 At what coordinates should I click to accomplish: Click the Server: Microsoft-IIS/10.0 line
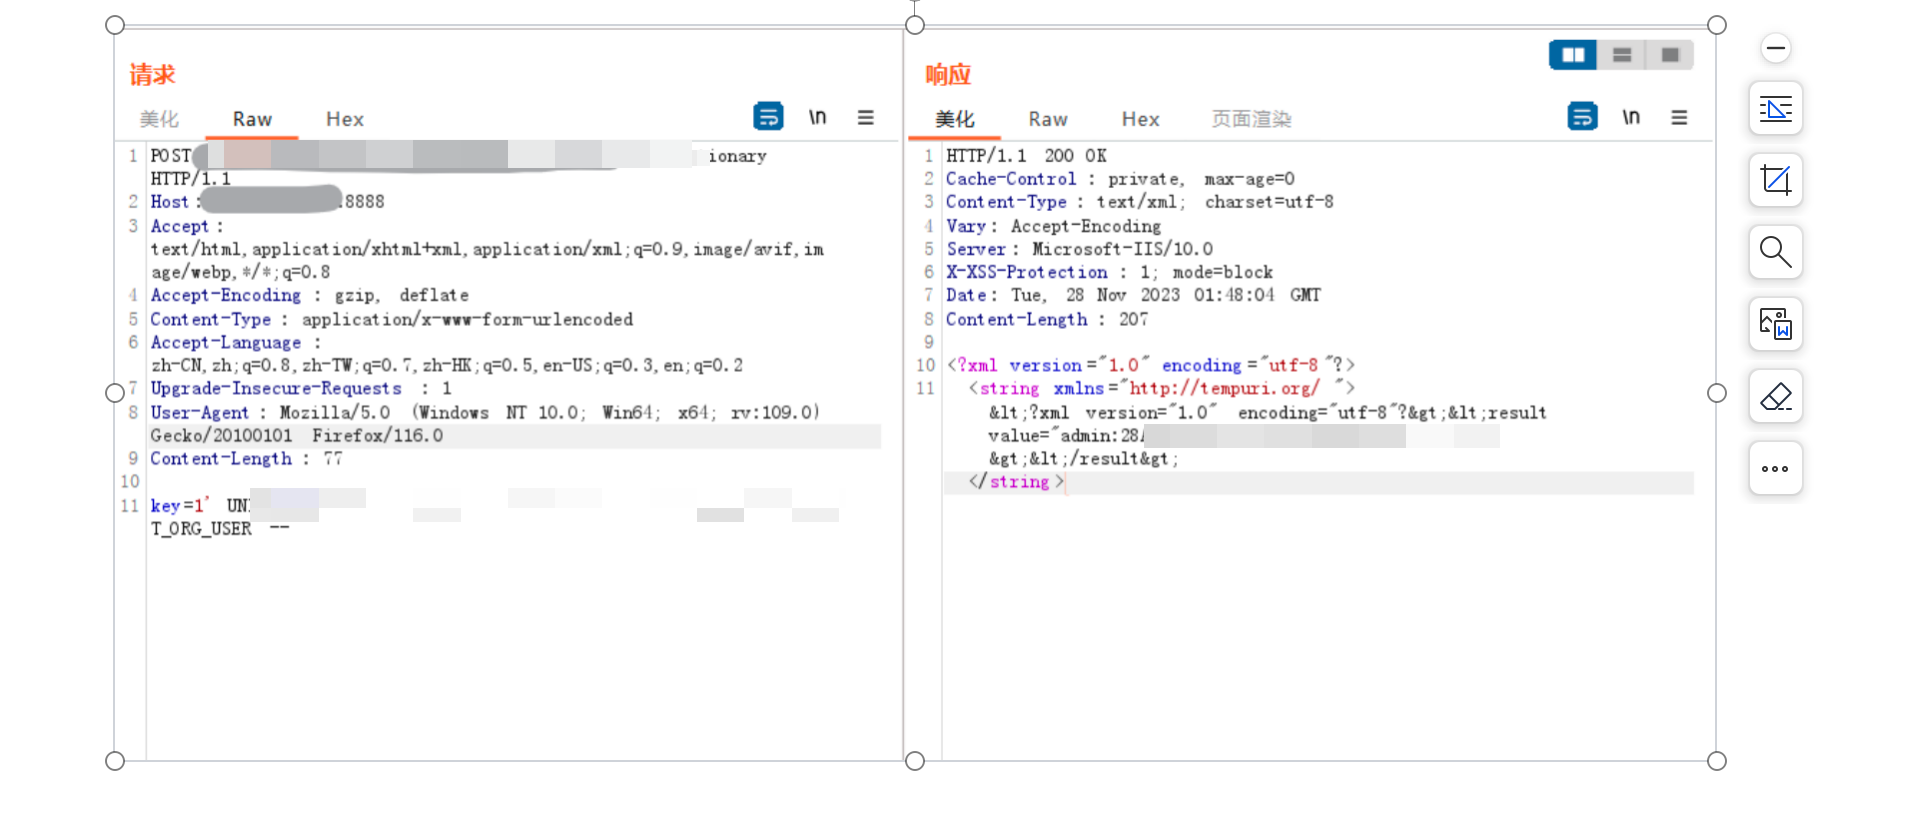pos(1080,249)
